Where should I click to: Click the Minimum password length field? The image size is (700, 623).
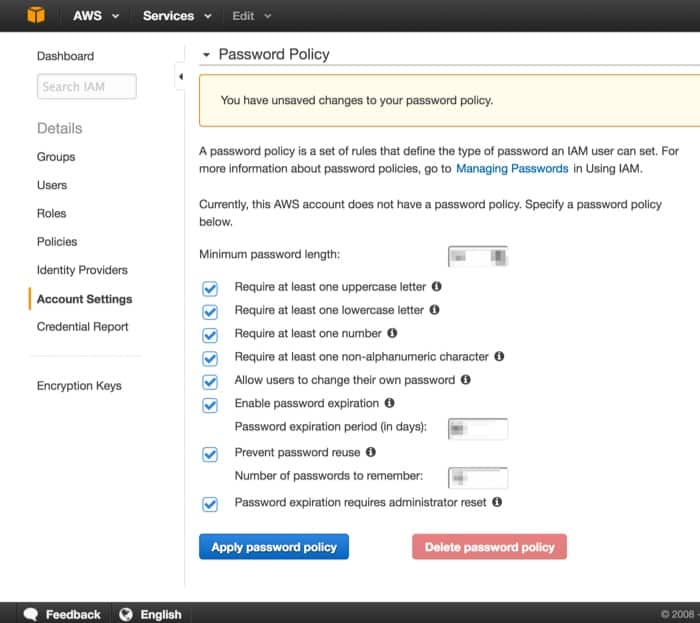478,257
